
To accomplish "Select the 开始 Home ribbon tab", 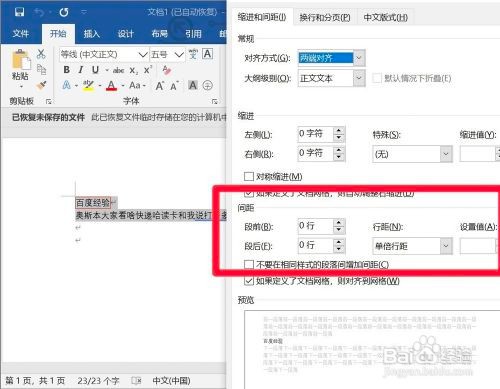I will (58, 34).
